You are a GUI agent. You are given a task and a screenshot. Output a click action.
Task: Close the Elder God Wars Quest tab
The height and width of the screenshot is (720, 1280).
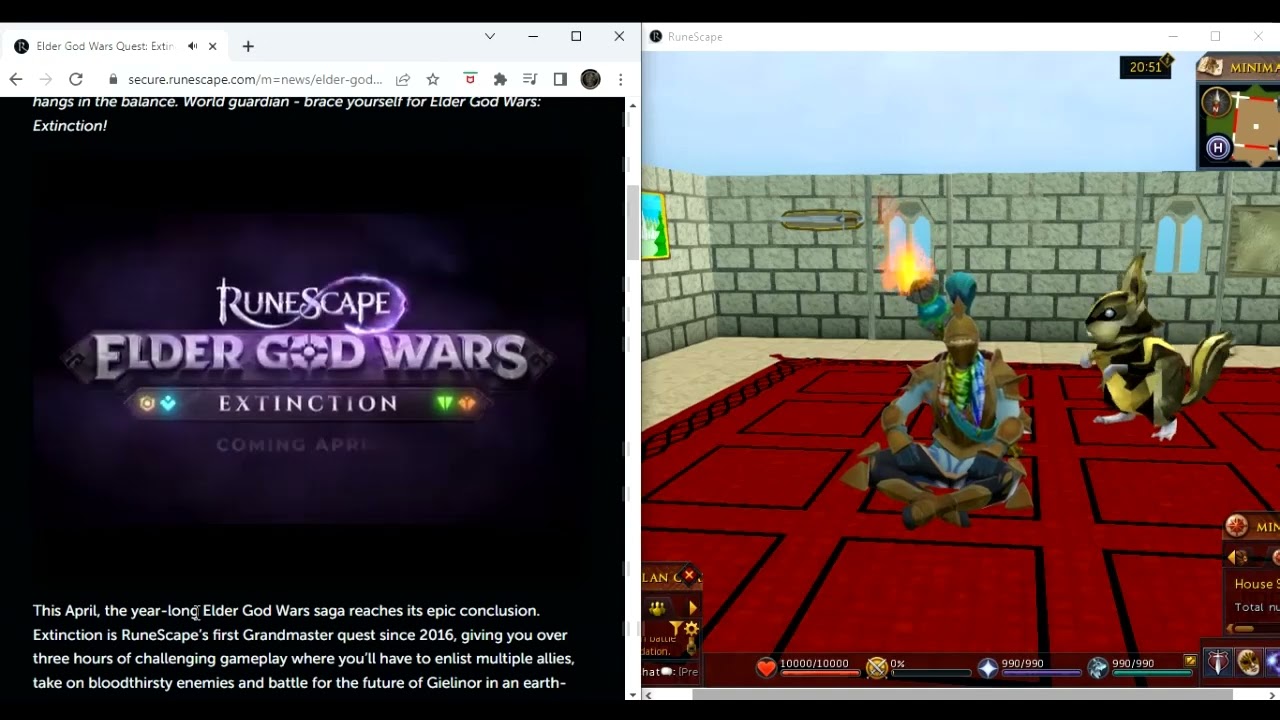click(212, 46)
